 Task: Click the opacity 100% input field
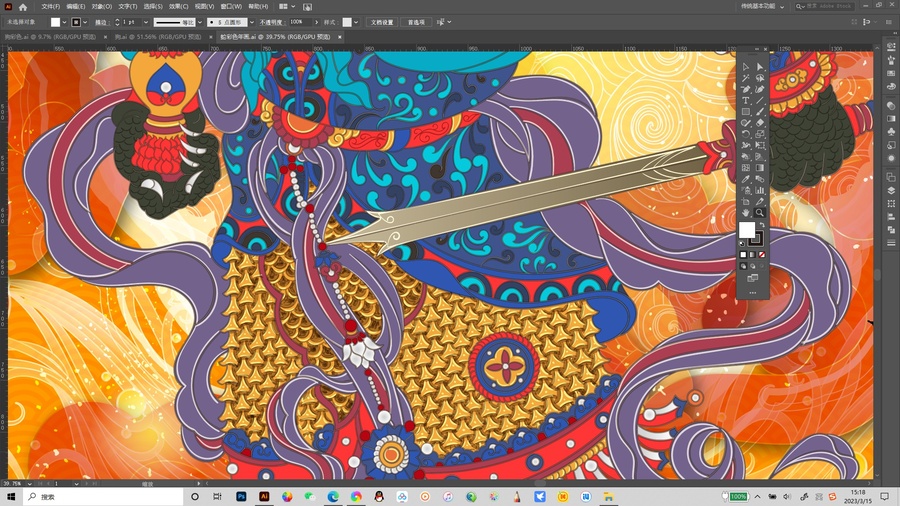click(300, 22)
